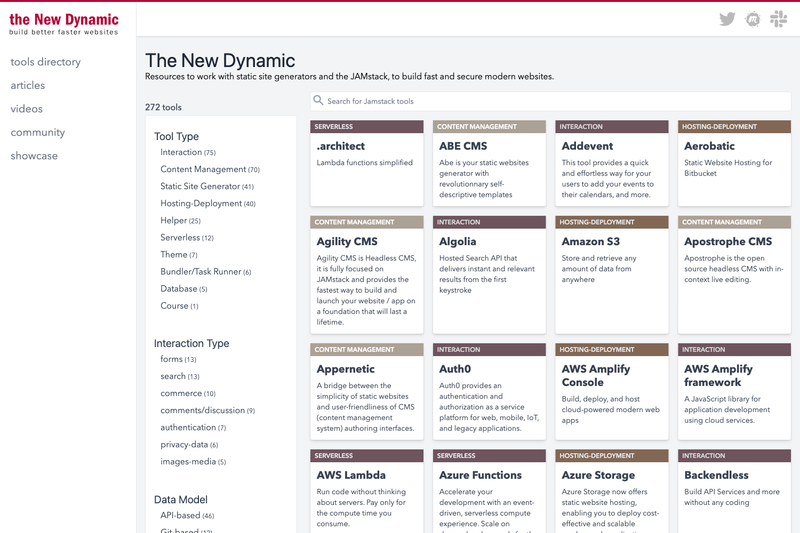Open the Azure Storage card
The image size is (800, 533).
[x=612, y=491]
